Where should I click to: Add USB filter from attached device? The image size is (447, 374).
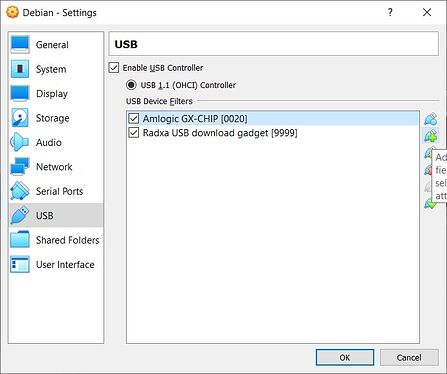430,136
